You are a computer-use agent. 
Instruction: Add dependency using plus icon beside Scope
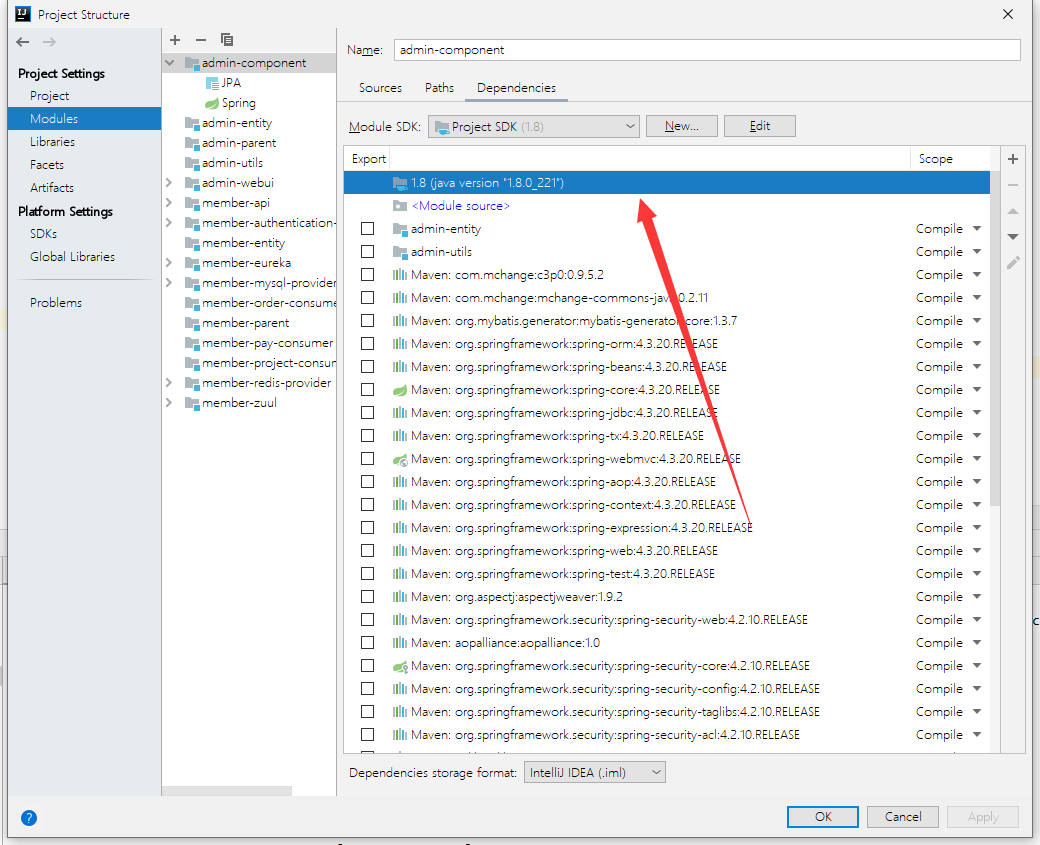1013,159
